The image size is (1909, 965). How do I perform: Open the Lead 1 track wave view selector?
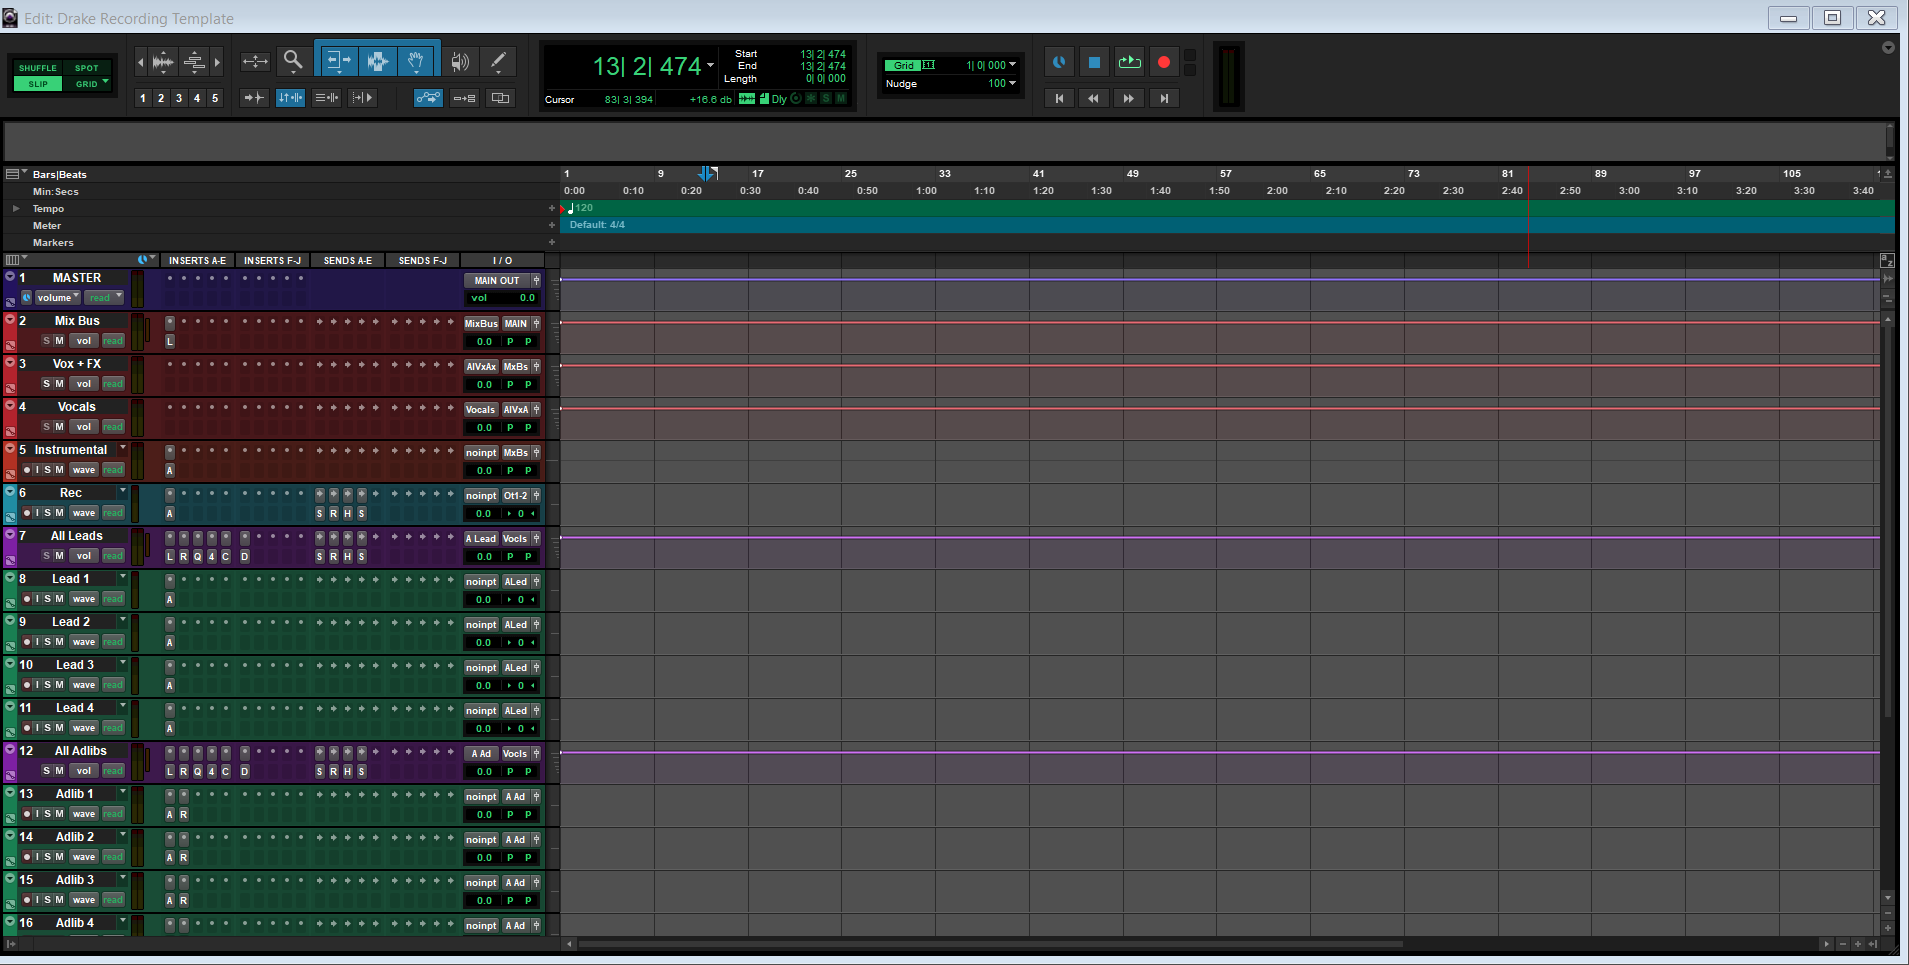pos(84,599)
